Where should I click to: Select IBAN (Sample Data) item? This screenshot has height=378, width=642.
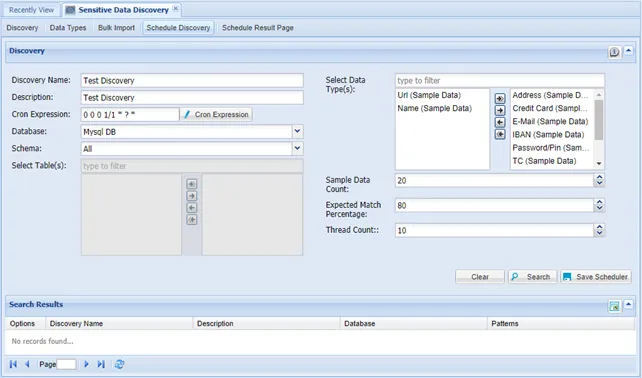coord(548,134)
